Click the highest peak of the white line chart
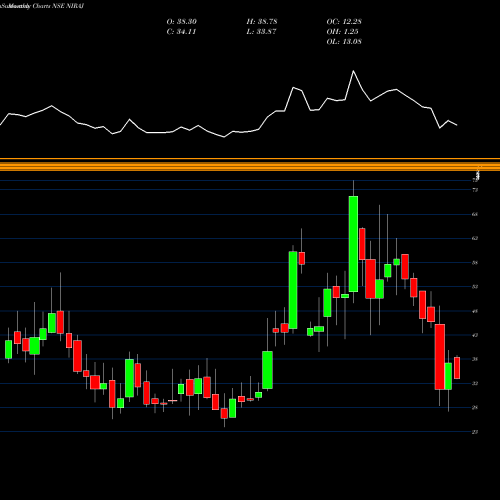 (353, 71)
